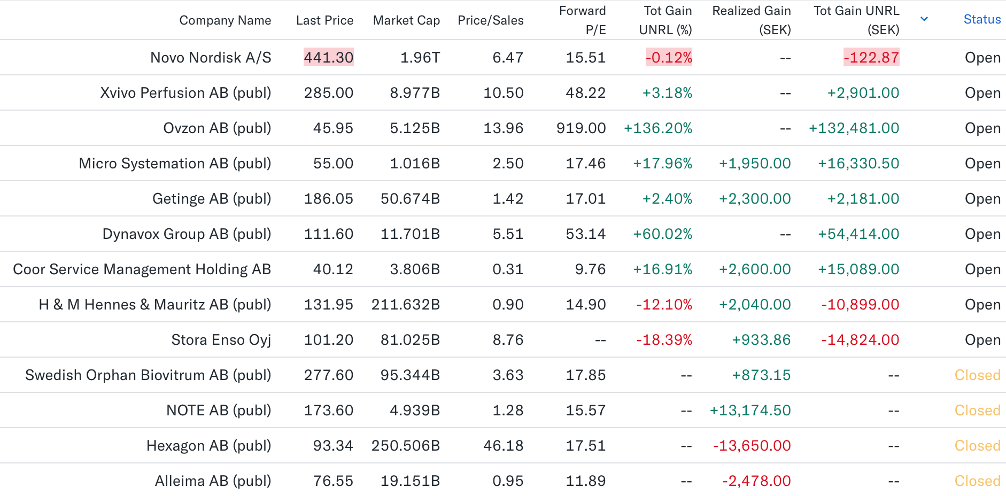Screen dimensions: 1006x496
Task: Click highlighted last price 441.30
Action: [328, 57]
